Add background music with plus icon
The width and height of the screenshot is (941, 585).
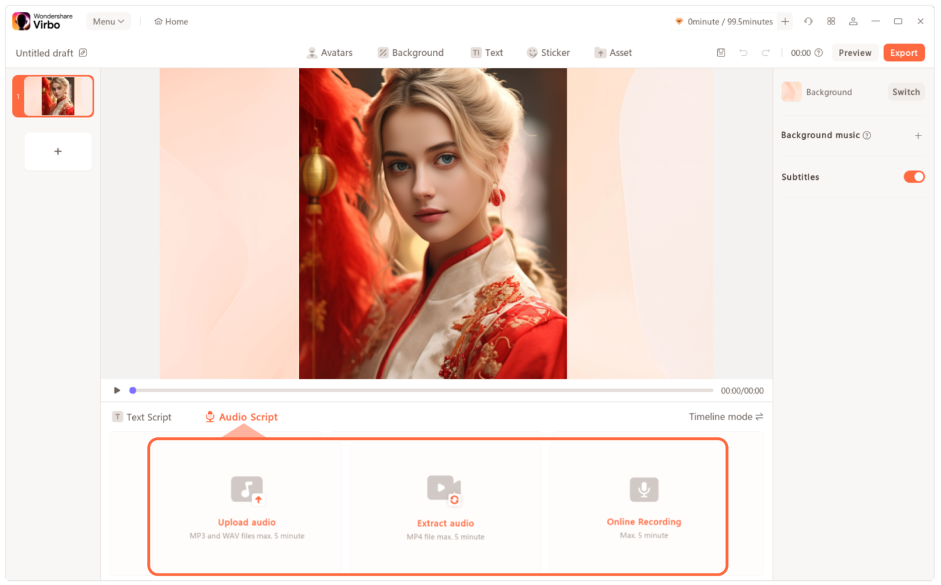(x=918, y=136)
